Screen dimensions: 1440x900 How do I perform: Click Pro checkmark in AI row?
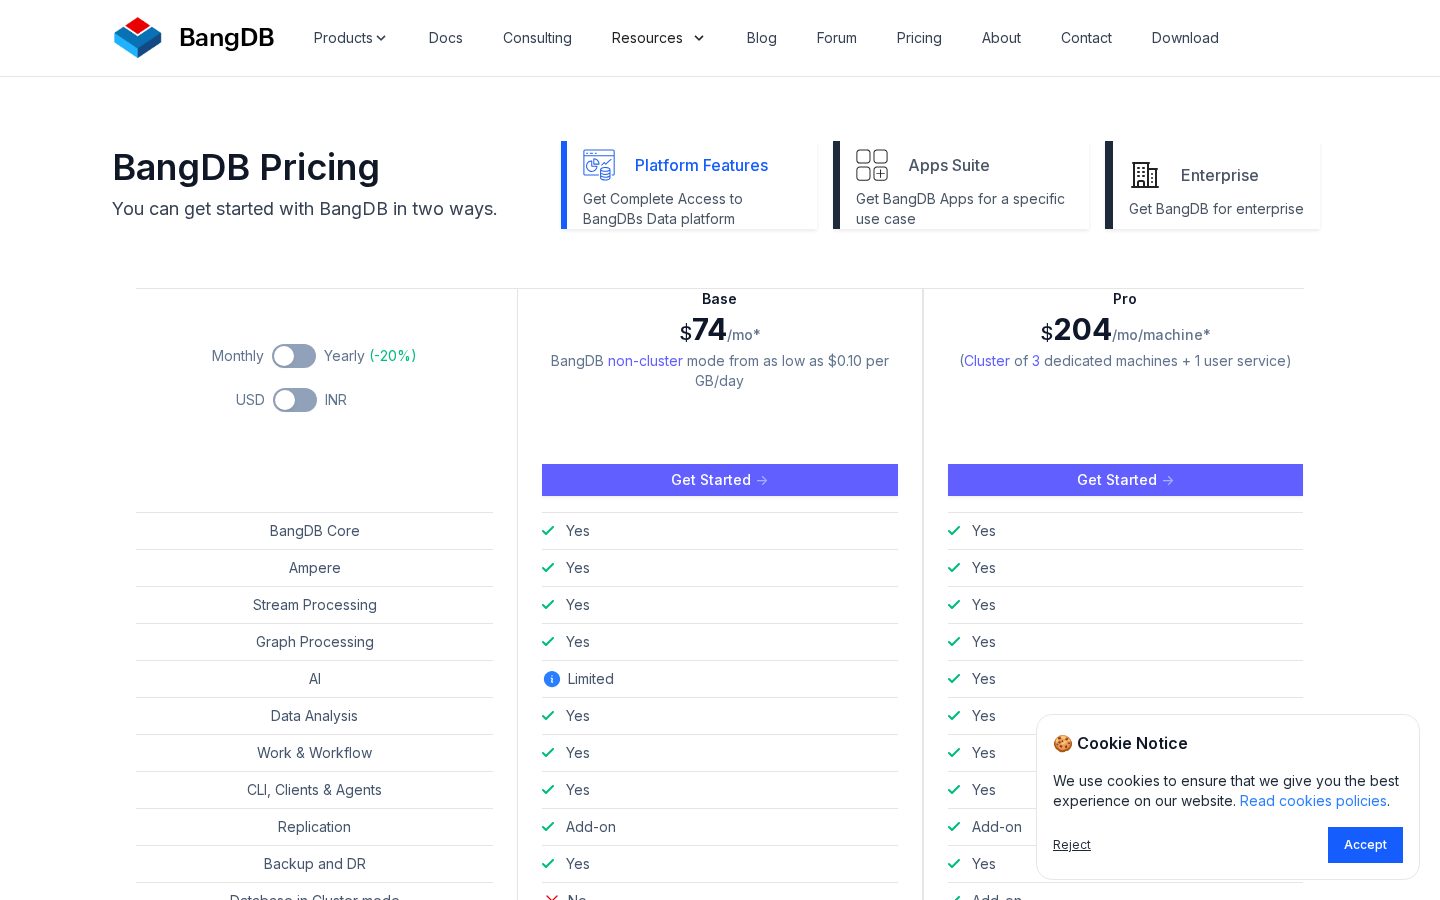954,679
